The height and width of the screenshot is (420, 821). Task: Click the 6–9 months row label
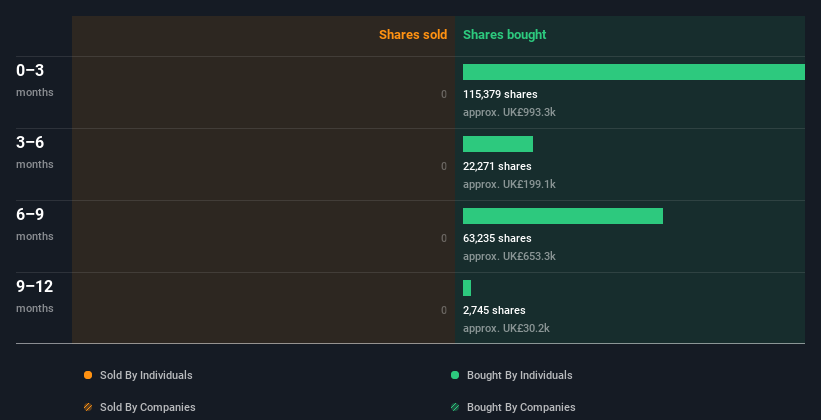(x=35, y=224)
